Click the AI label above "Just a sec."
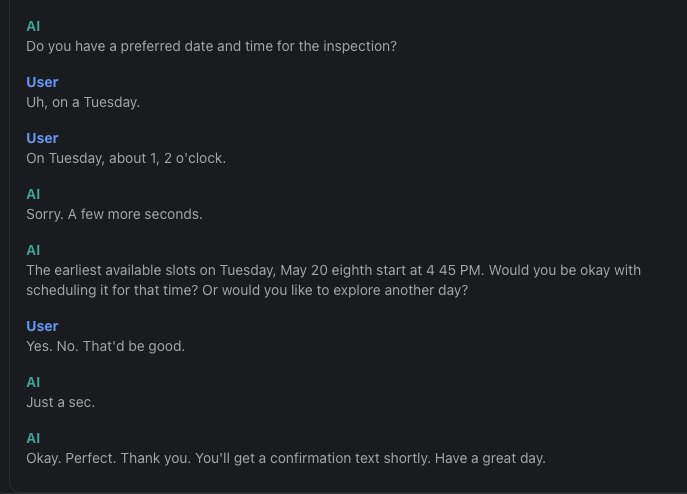687x494 pixels. click(33, 382)
